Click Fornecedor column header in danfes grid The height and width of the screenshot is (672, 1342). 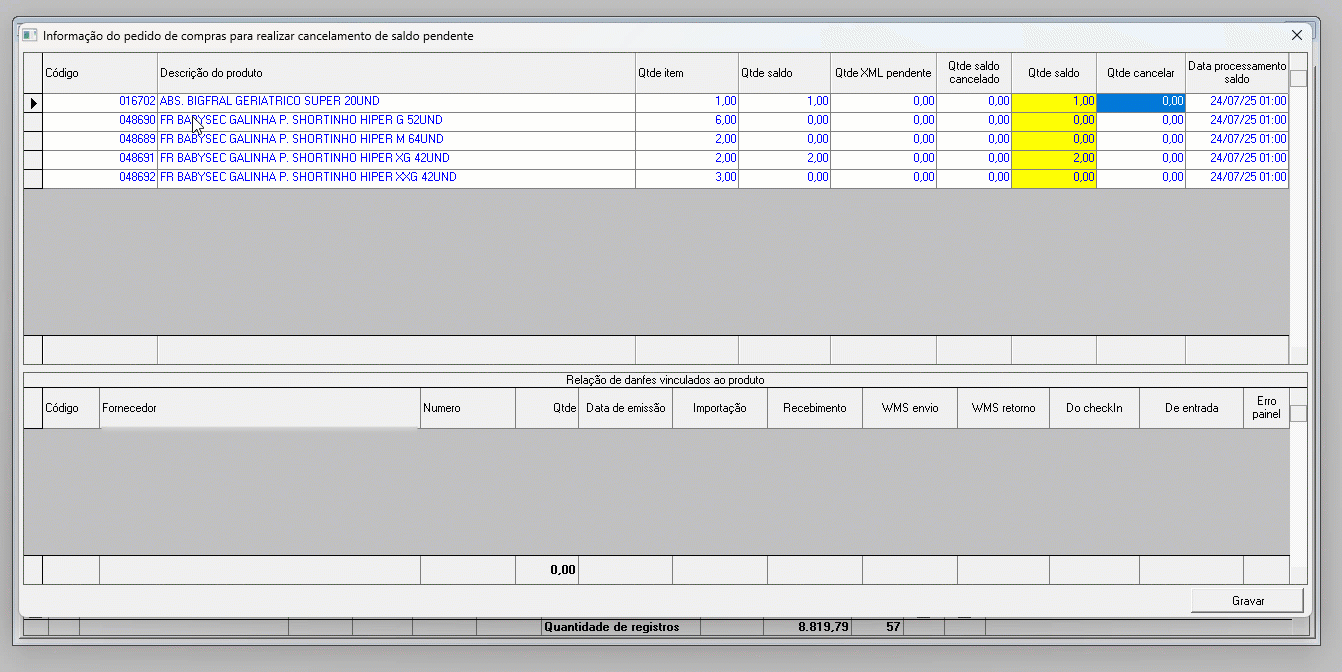click(260, 408)
